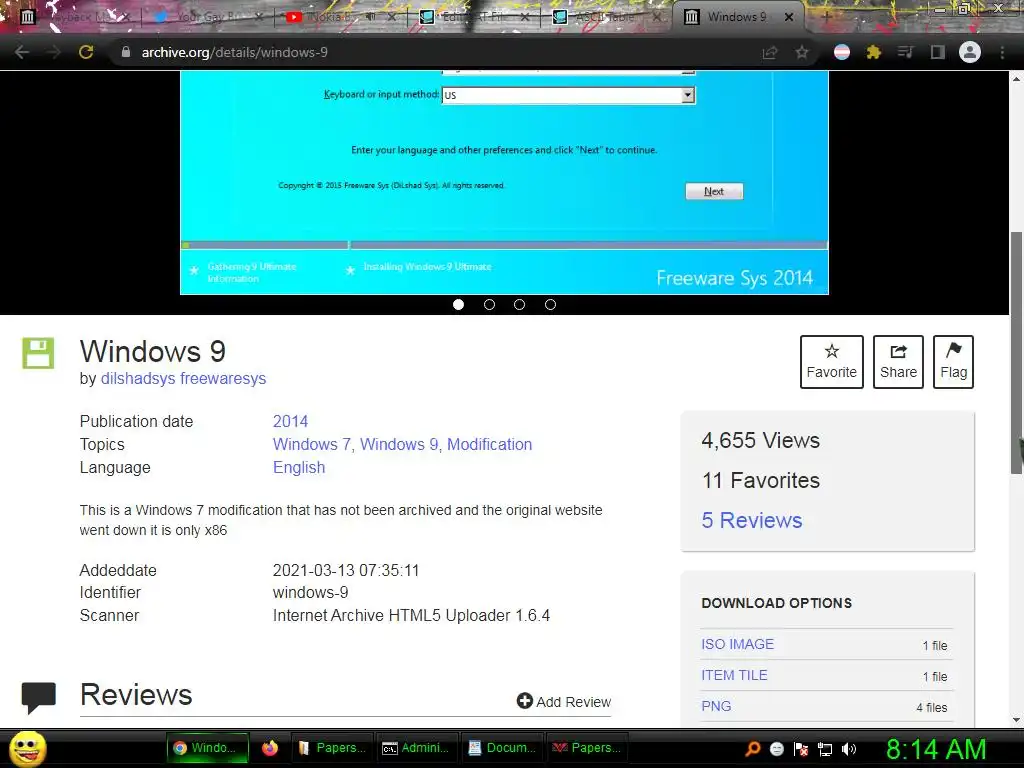1024x768 pixels.
Task: Click the forward navigation arrow
Action: tap(54, 52)
